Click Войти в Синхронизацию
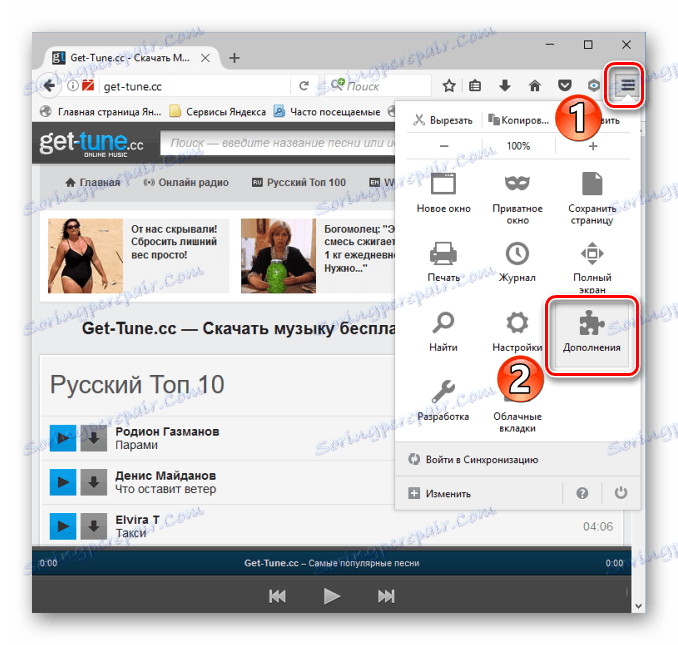 coord(517,459)
